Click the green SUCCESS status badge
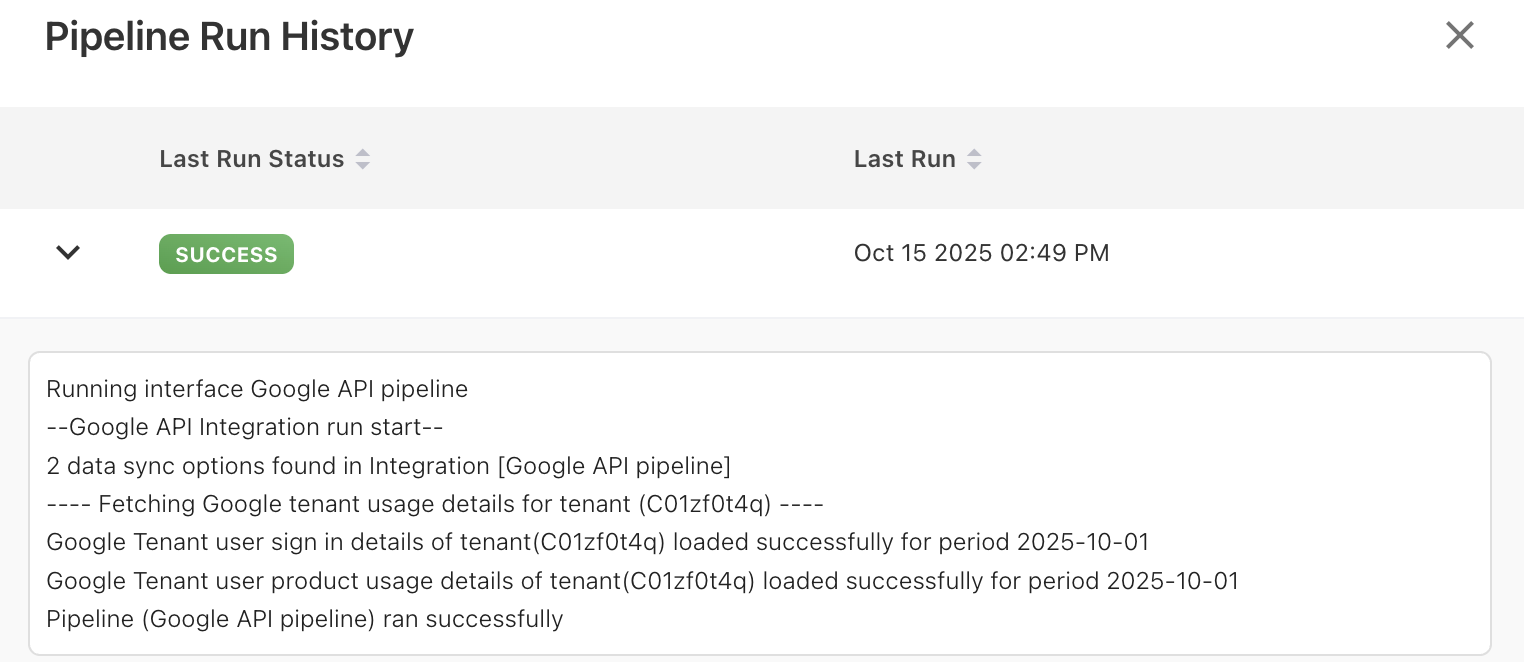1524x662 pixels. point(226,254)
